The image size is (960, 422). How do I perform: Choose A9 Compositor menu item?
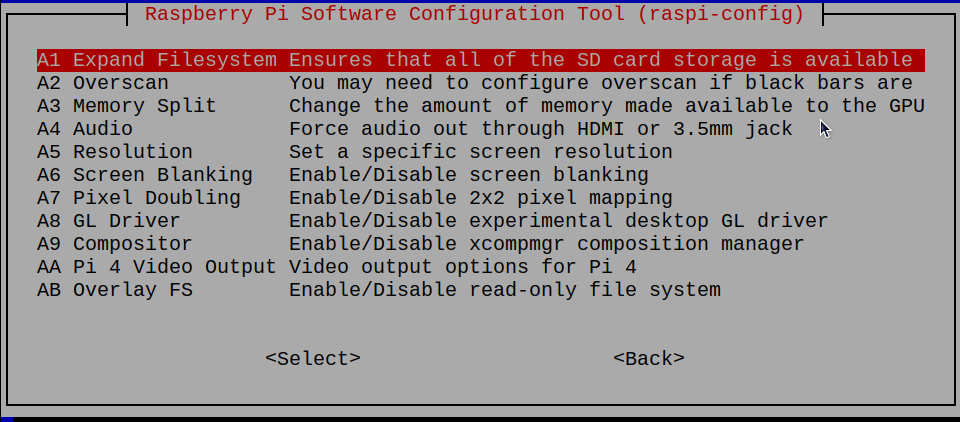115,244
